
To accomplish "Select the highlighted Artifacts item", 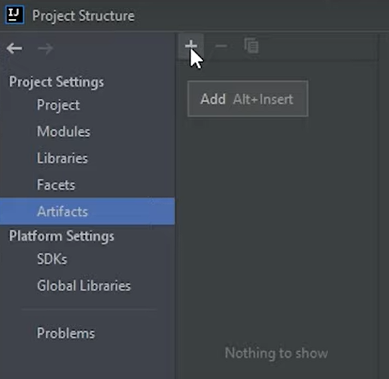I will (x=87, y=211).
